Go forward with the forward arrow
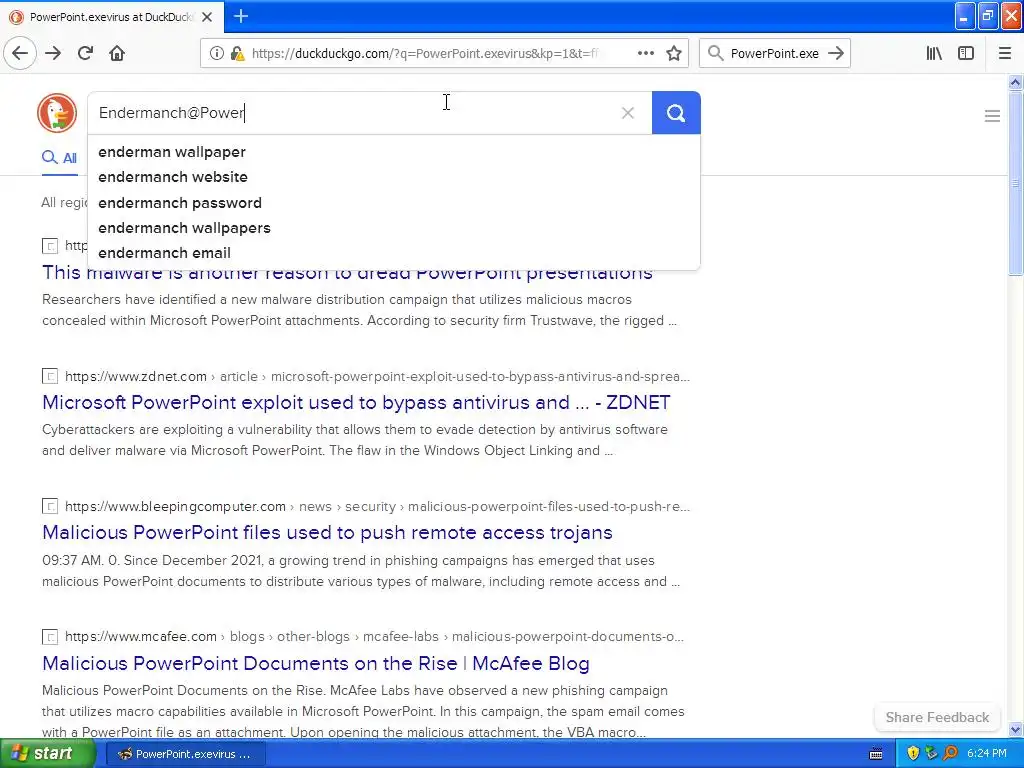Image resolution: width=1024 pixels, height=768 pixels. pos(53,53)
